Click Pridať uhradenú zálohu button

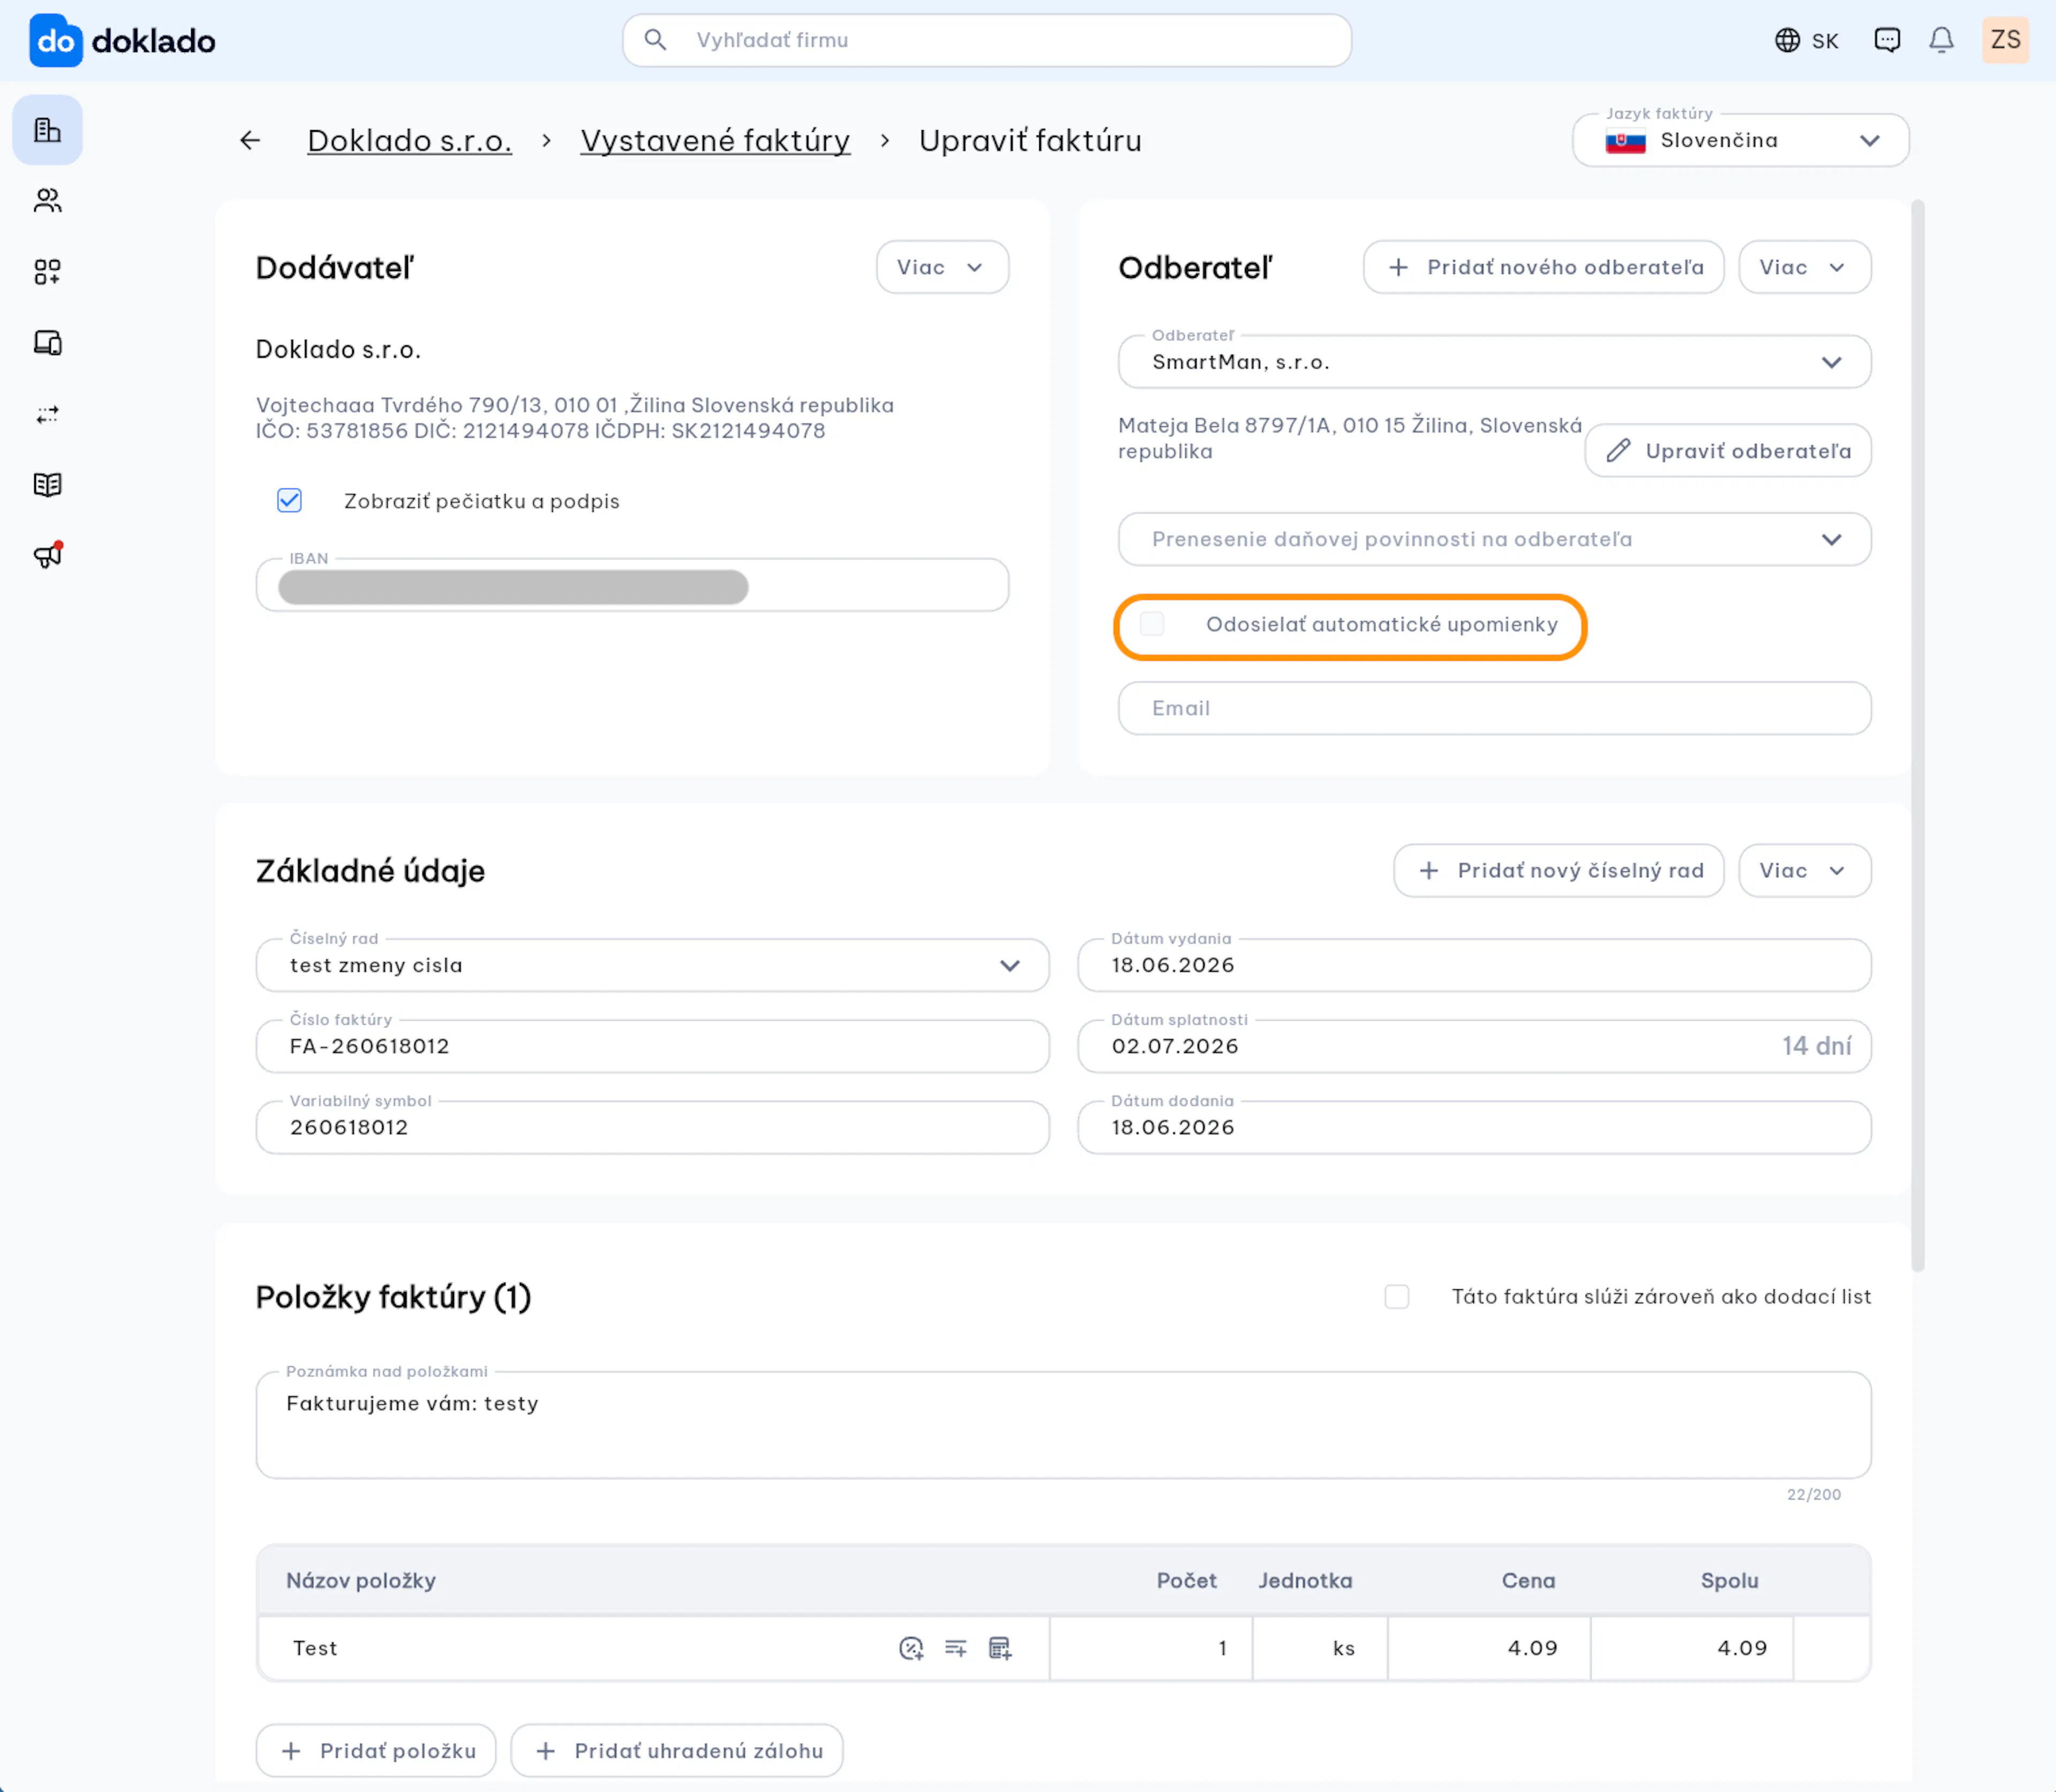click(677, 1751)
